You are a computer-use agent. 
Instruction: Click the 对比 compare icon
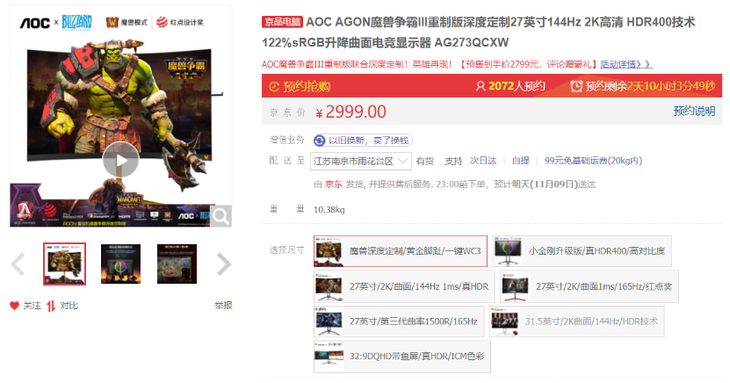click(x=51, y=306)
